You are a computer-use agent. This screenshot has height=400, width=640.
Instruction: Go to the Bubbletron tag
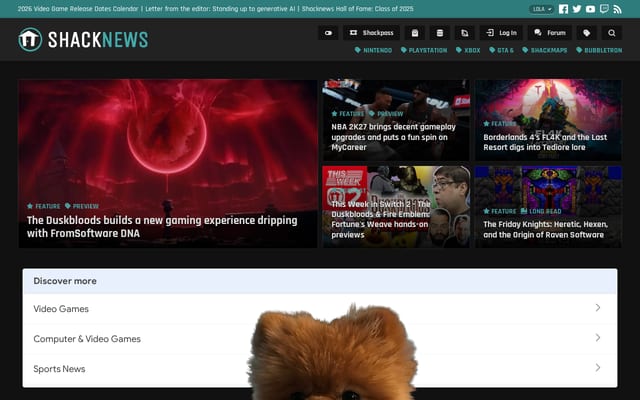[x=599, y=50]
